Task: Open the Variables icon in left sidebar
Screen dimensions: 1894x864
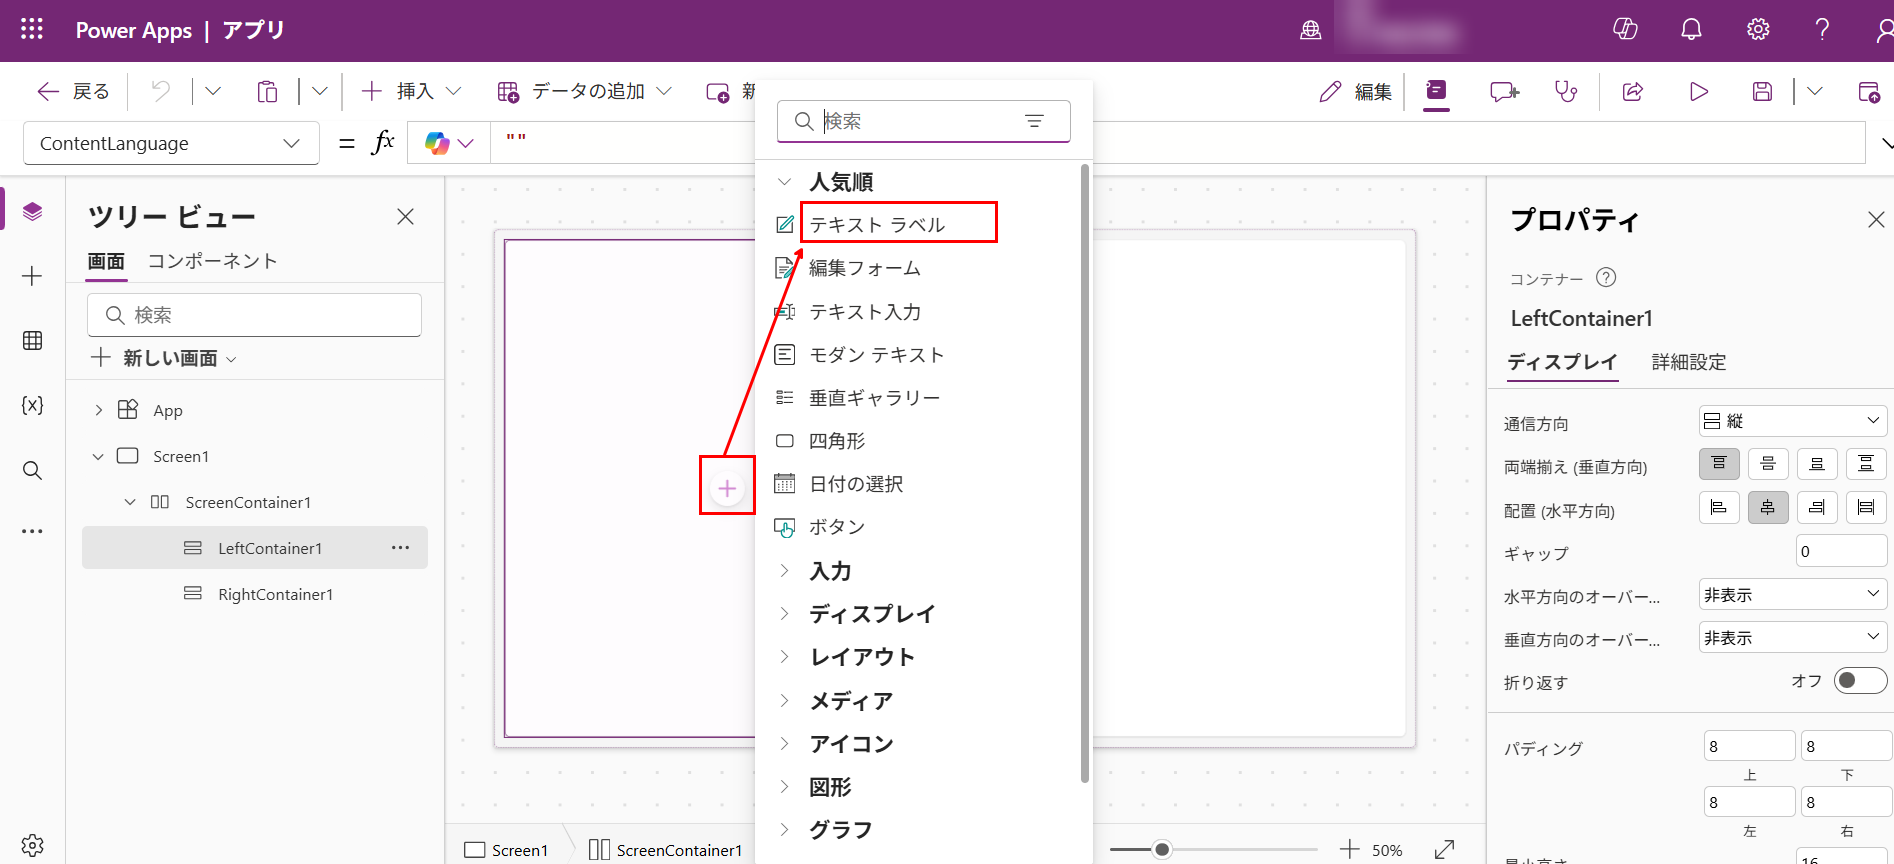Action: 32,405
